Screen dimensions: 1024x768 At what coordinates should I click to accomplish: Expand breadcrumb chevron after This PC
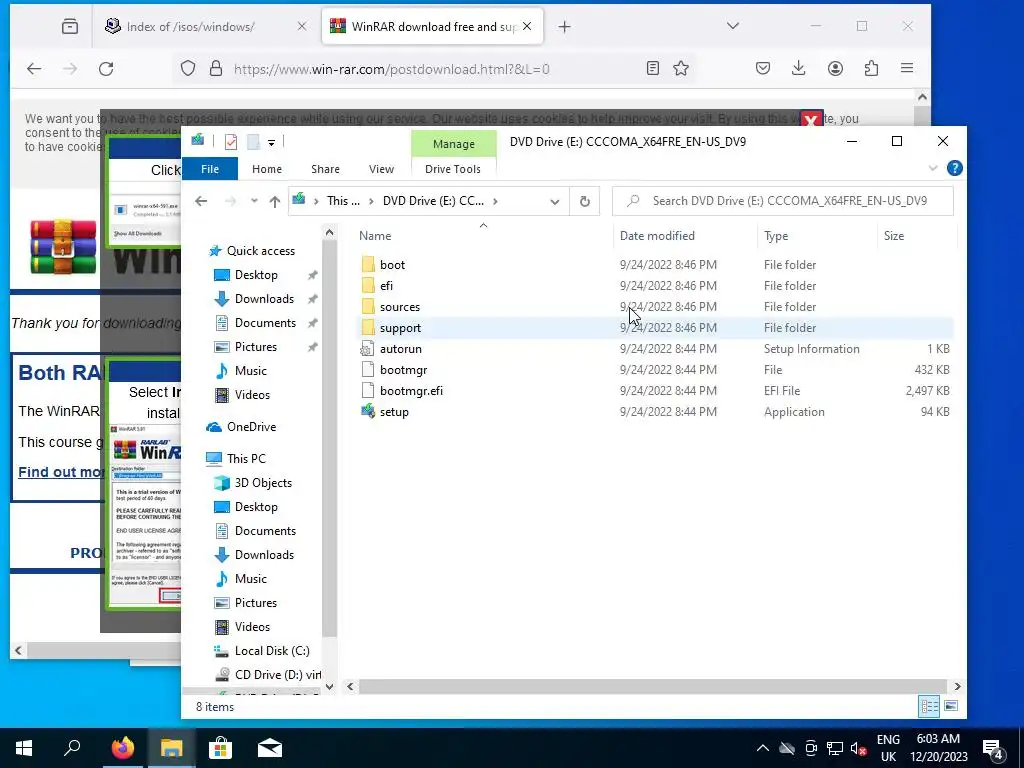(x=371, y=201)
